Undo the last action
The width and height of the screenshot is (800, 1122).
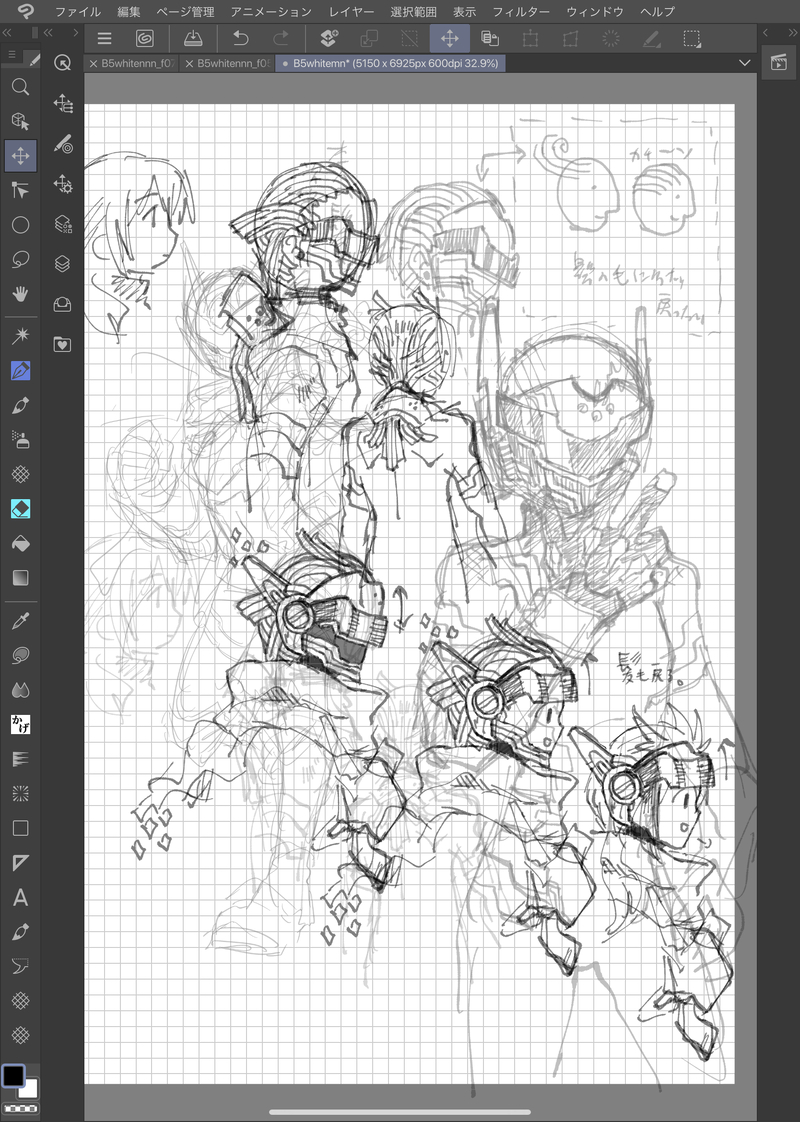coord(241,38)
